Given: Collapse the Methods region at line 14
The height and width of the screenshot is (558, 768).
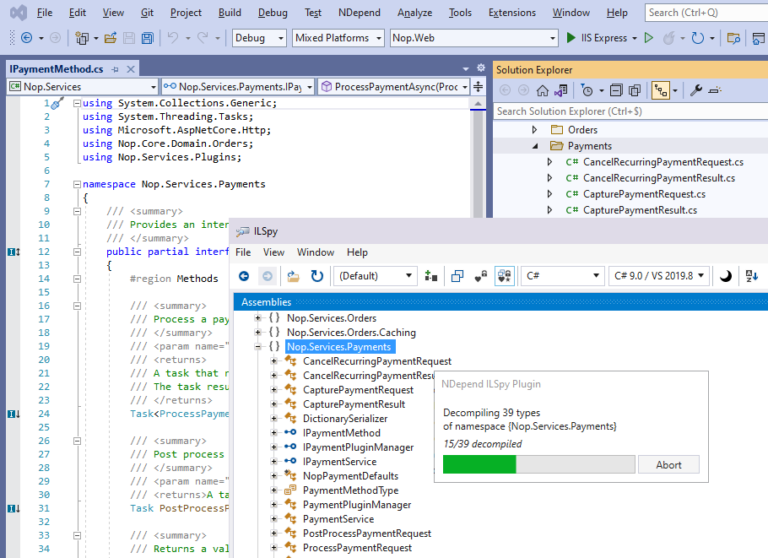Looking at the screenshot, I should (x=77, y=279).
